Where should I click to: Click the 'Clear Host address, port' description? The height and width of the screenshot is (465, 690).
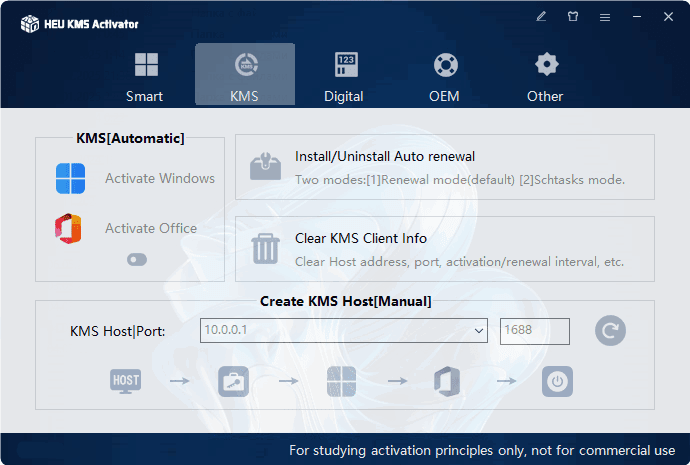tap(459, 262)
